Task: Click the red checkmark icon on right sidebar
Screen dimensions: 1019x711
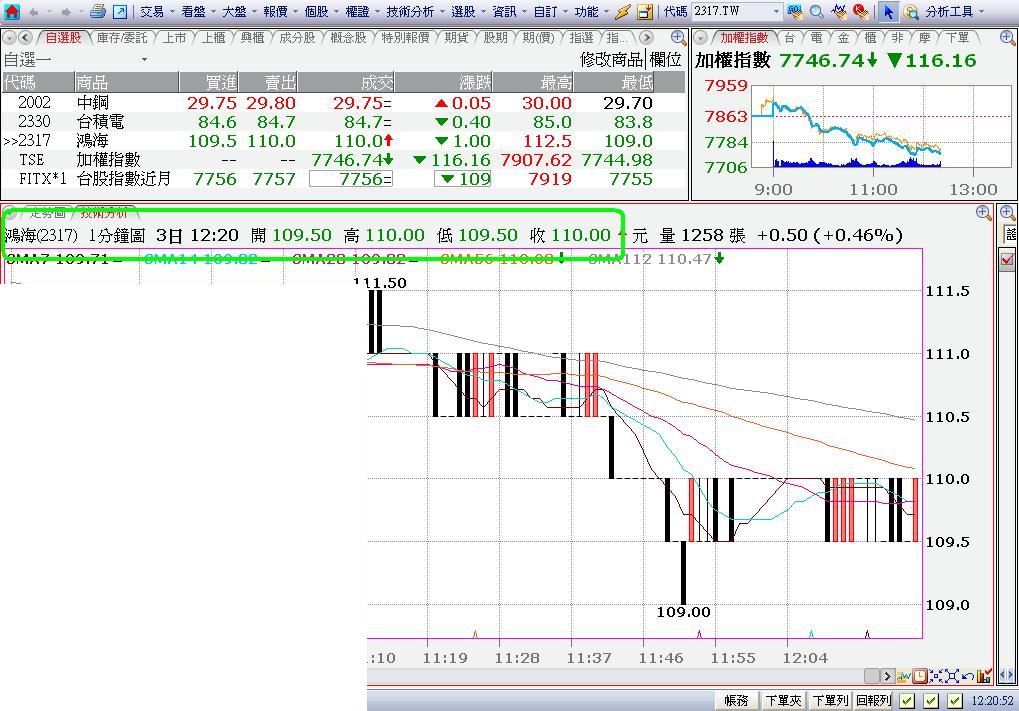Action: pyautogui.click(x=1008, y=260)
